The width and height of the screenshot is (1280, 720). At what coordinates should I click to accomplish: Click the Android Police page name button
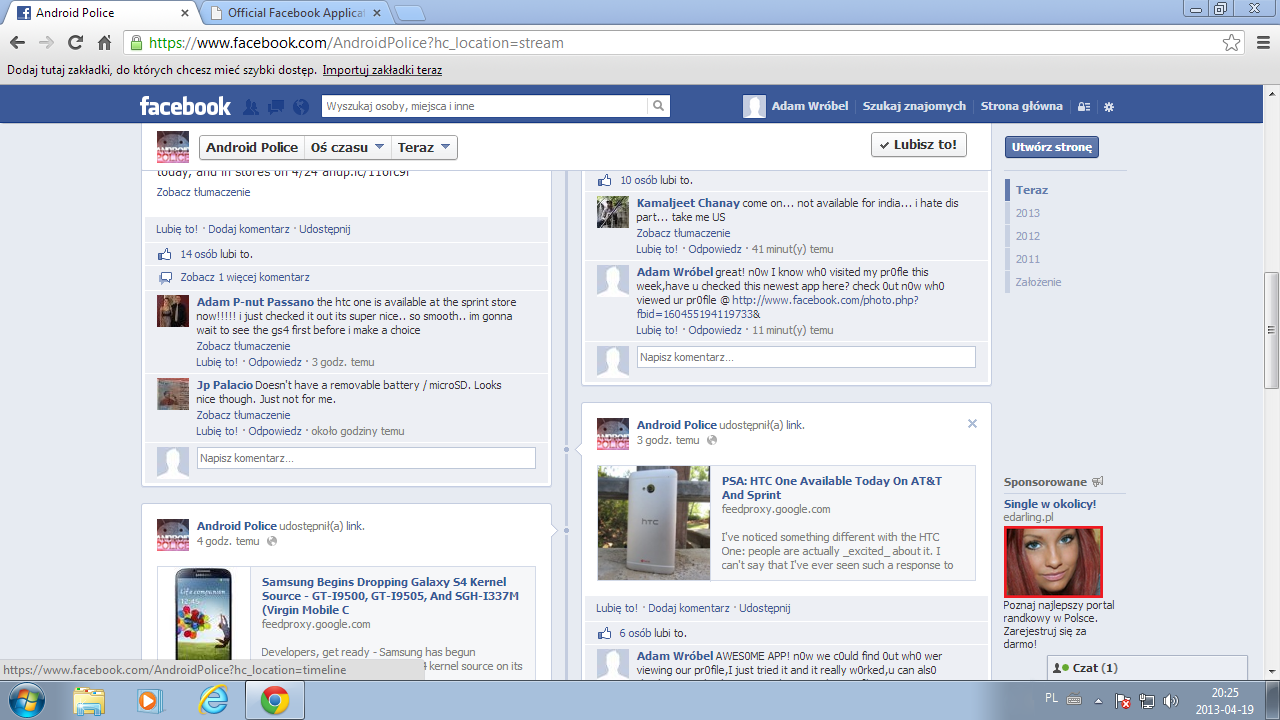252,147
